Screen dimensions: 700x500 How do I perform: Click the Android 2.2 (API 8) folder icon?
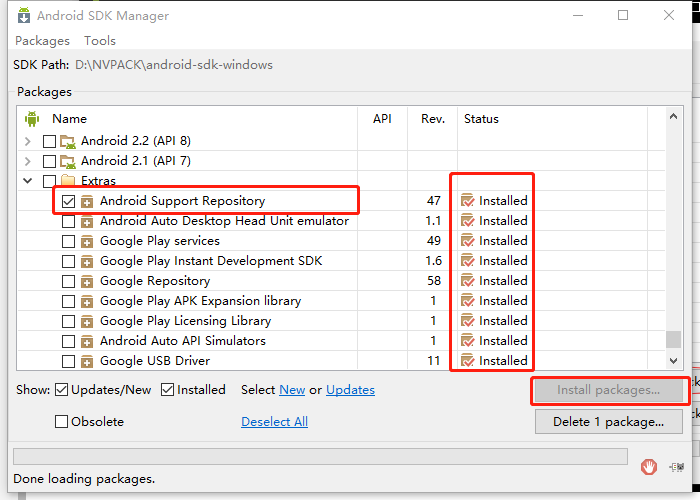coord(68,142)
